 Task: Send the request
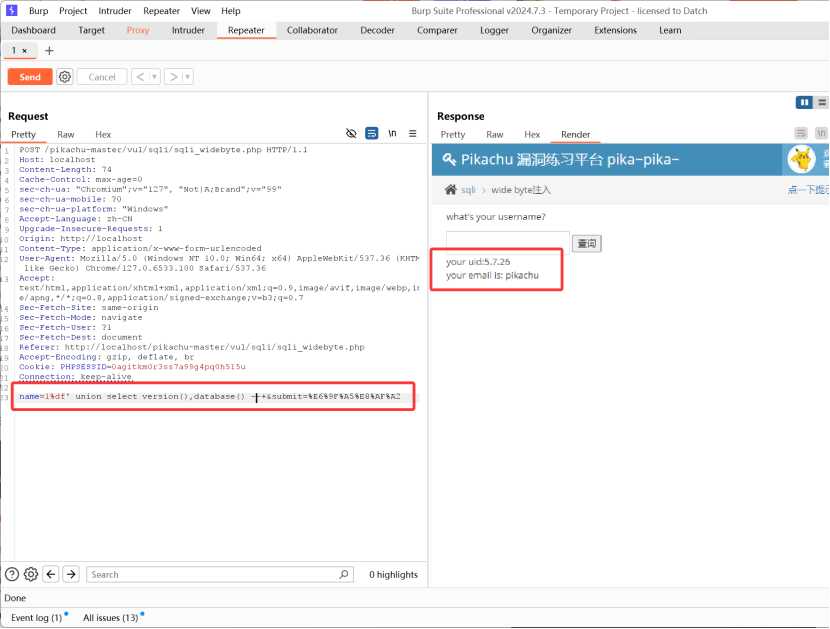tap(30, 77)
